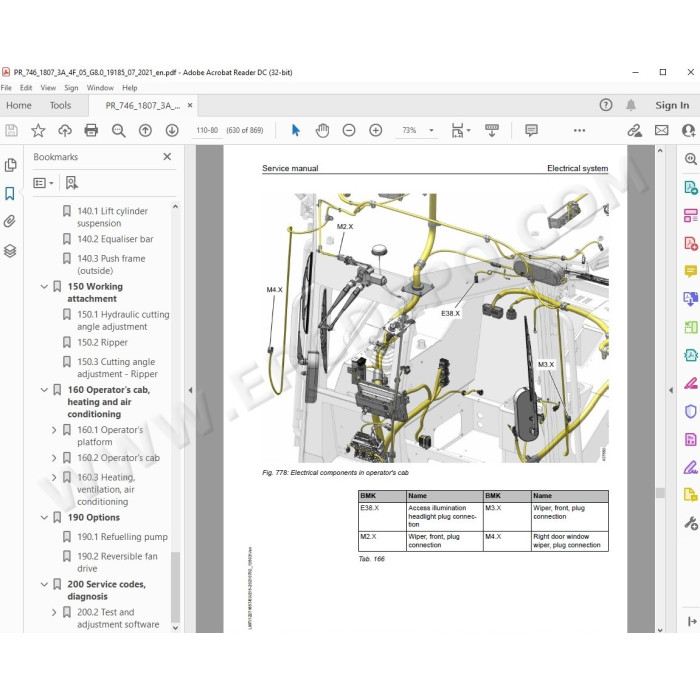Viewport: 700px width, 700px height.
Task: Open notifications bell icon
Action: [x=631, y=105]
